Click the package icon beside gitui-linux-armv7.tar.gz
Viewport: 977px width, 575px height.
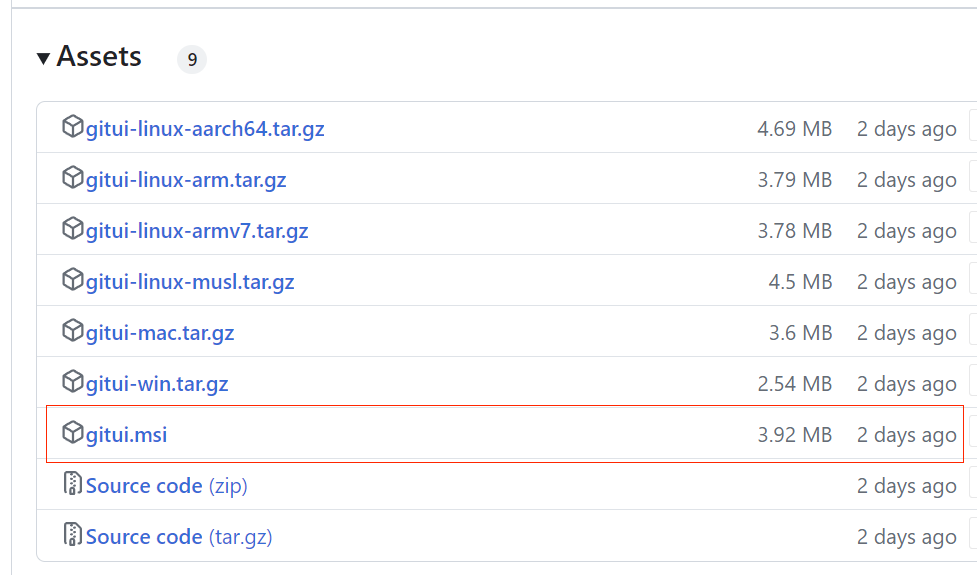72,229
